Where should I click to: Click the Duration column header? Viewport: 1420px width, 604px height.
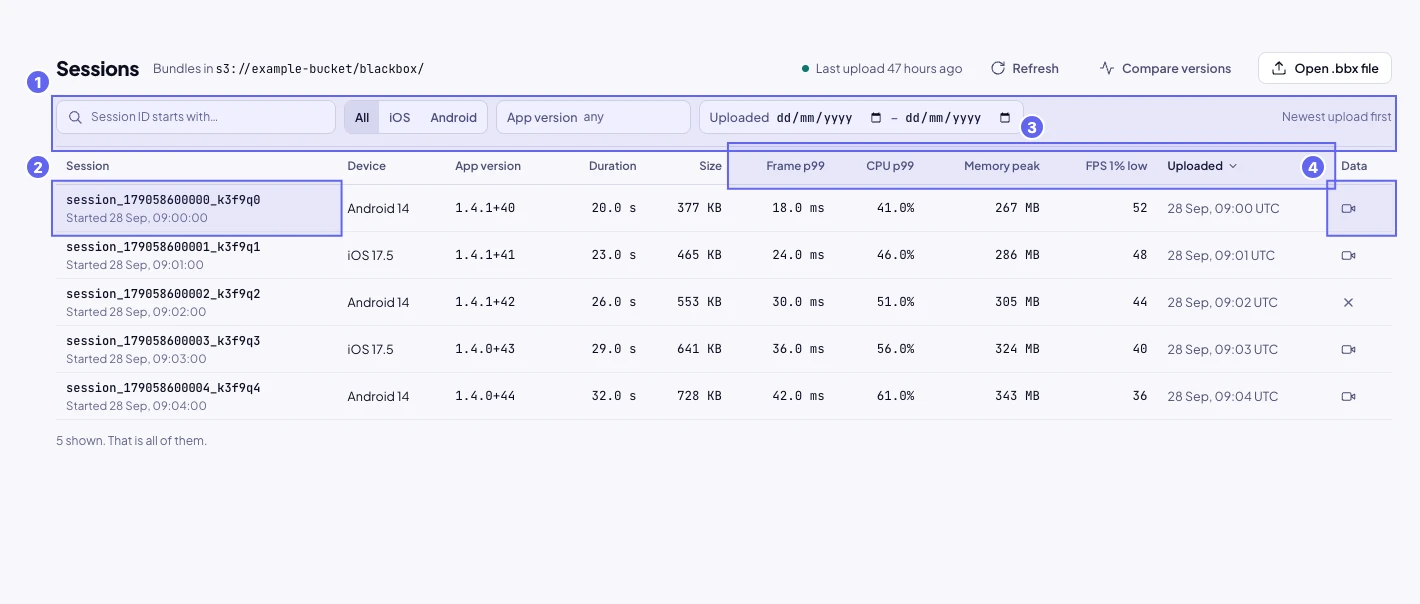[x=613, y=166]
